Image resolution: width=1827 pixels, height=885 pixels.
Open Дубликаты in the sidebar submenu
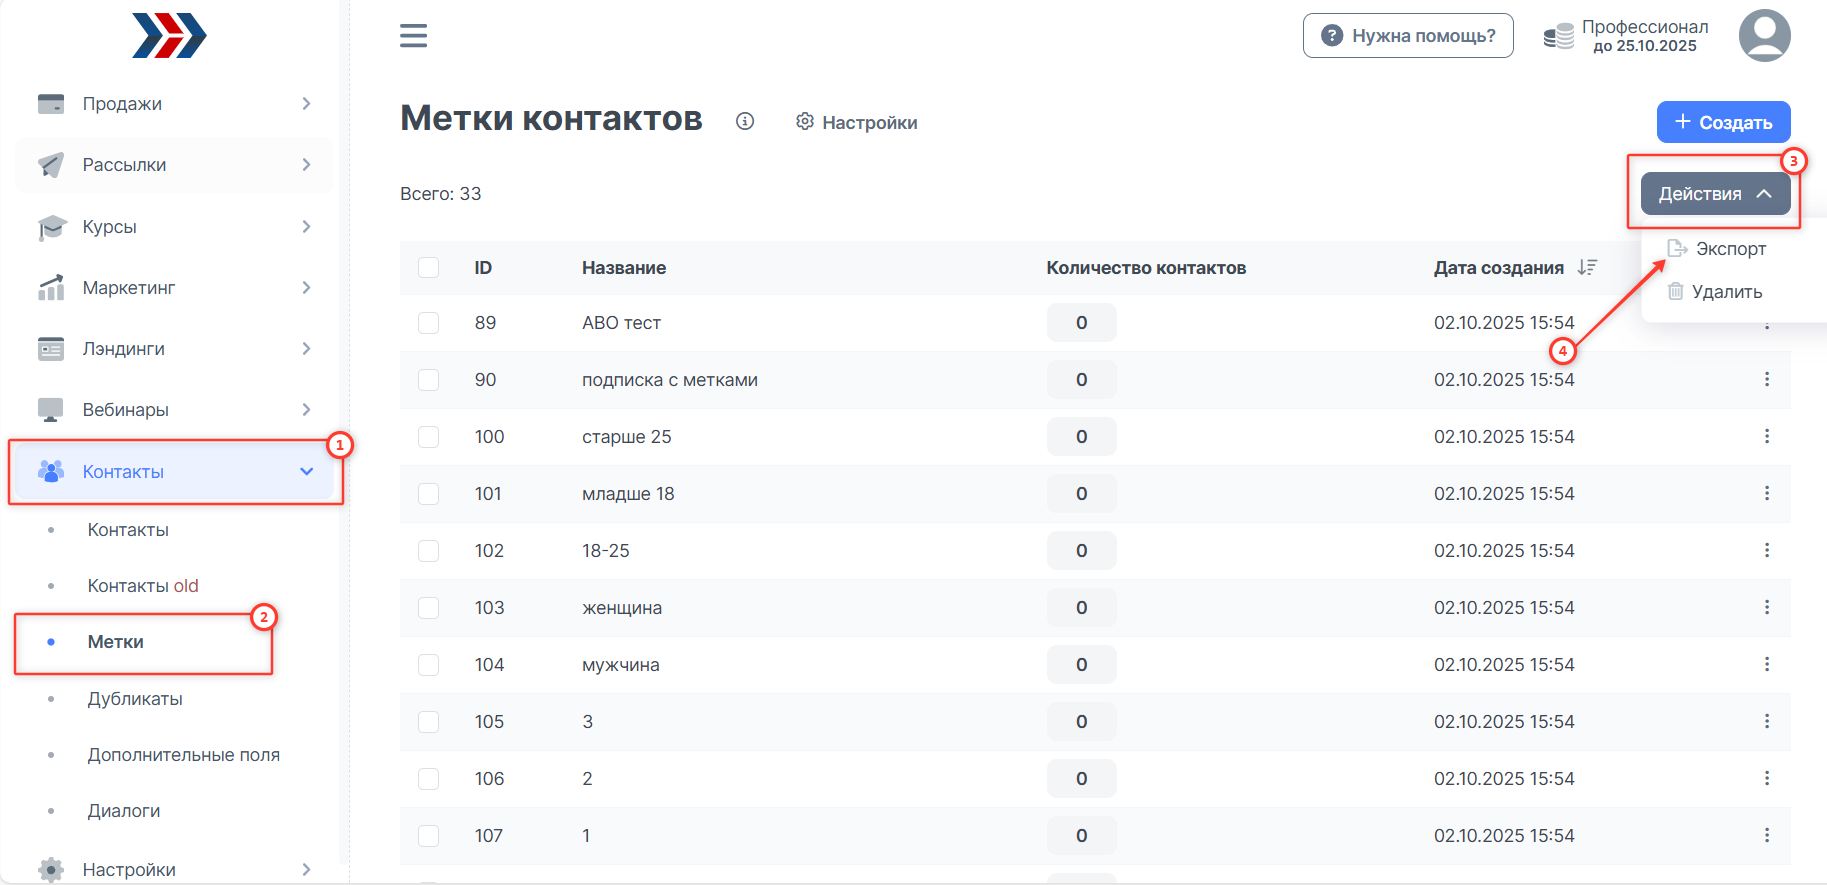[135, 699]
